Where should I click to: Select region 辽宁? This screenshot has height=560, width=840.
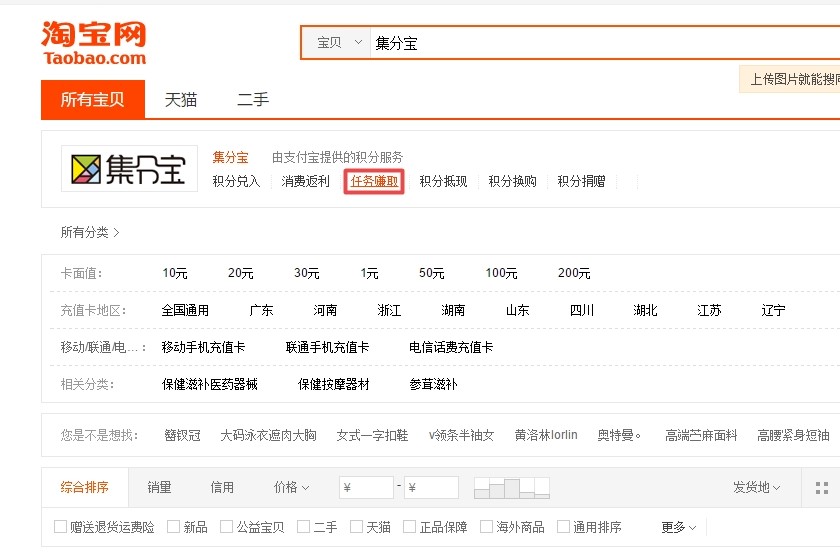[773, 310]
